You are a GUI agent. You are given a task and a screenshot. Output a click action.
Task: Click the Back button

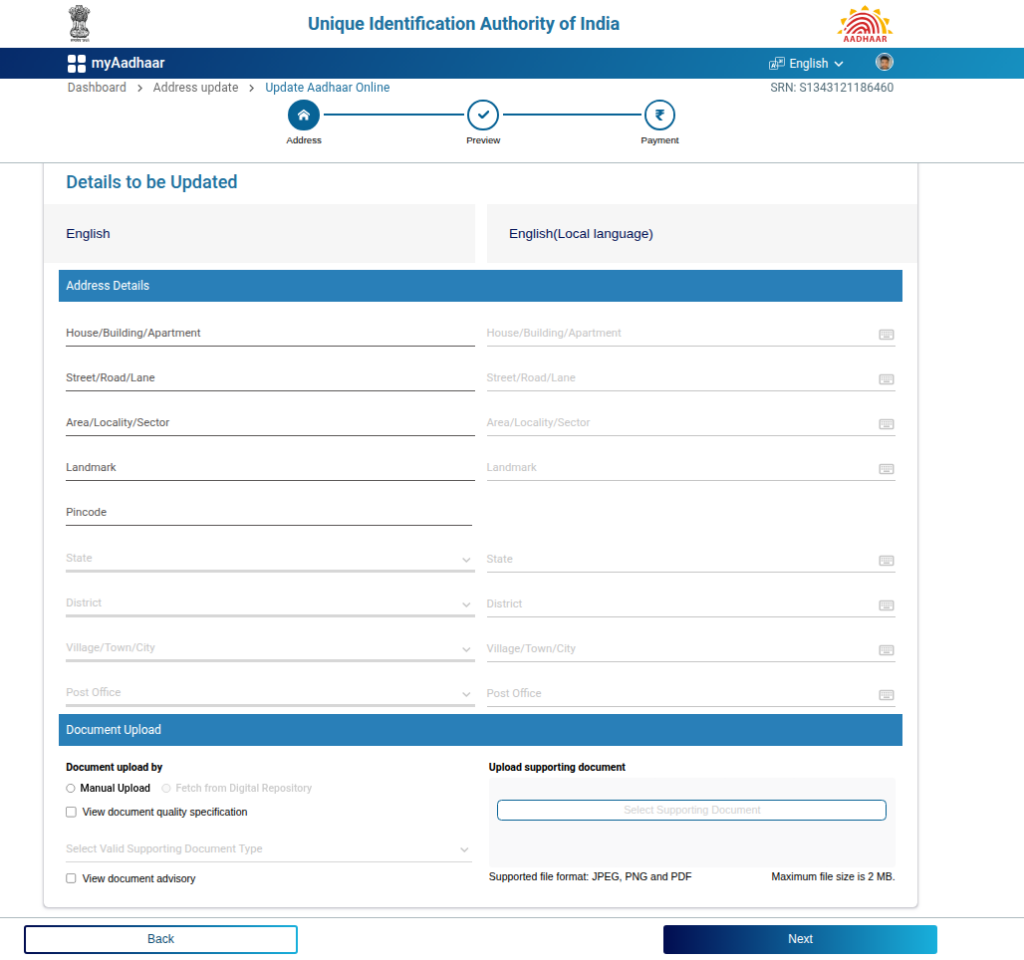pyautogui.click(x=161, y=939)
